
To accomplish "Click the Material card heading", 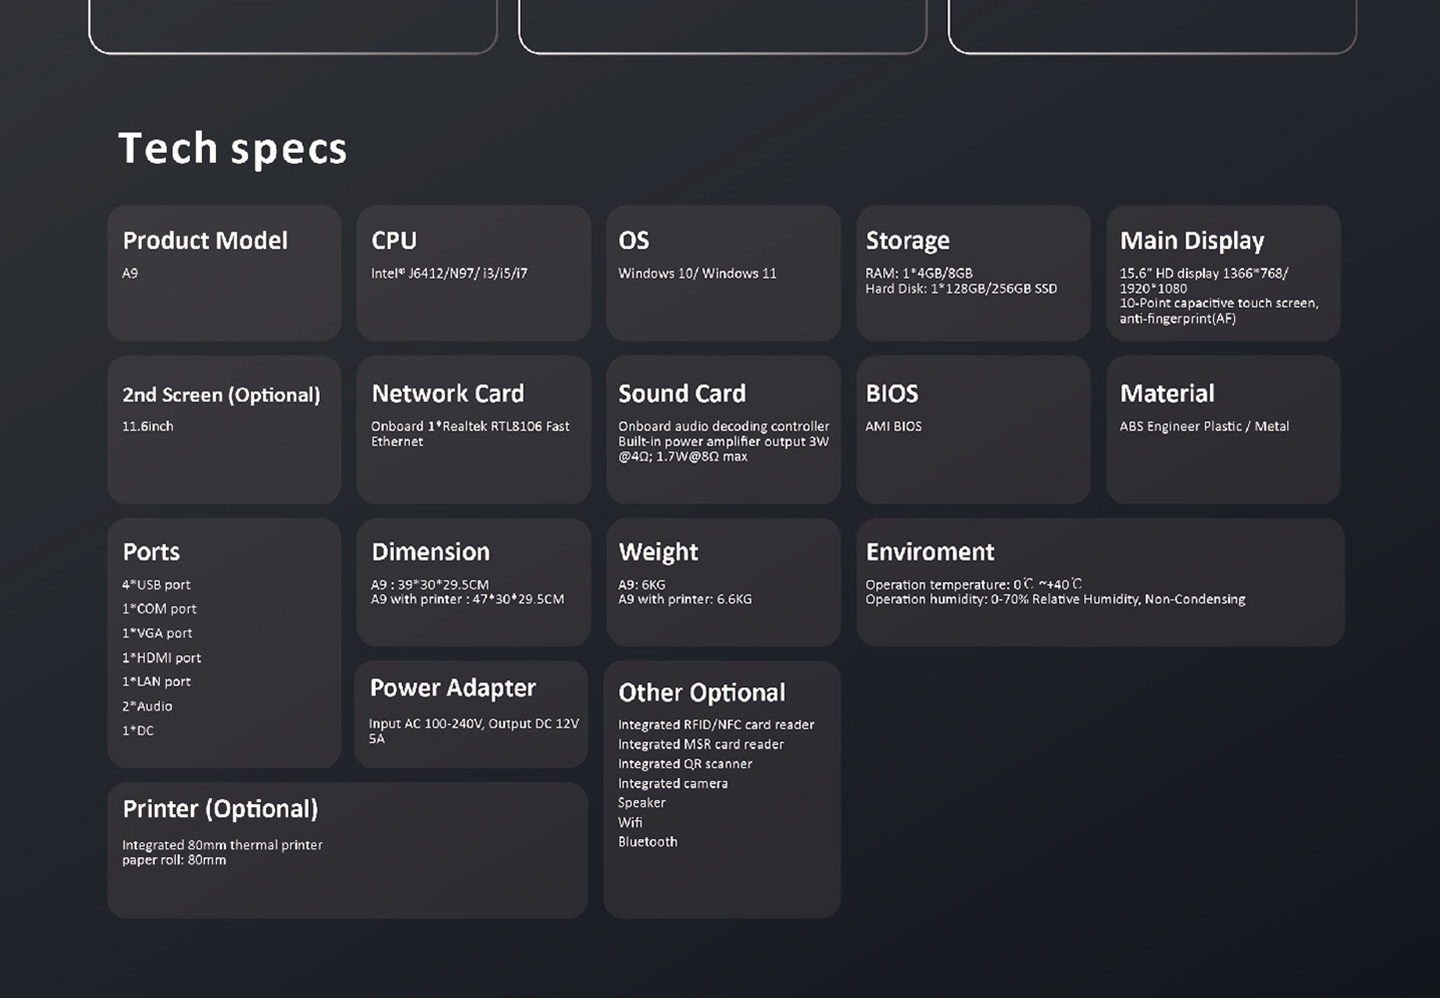I will [x=1166, y=394].
